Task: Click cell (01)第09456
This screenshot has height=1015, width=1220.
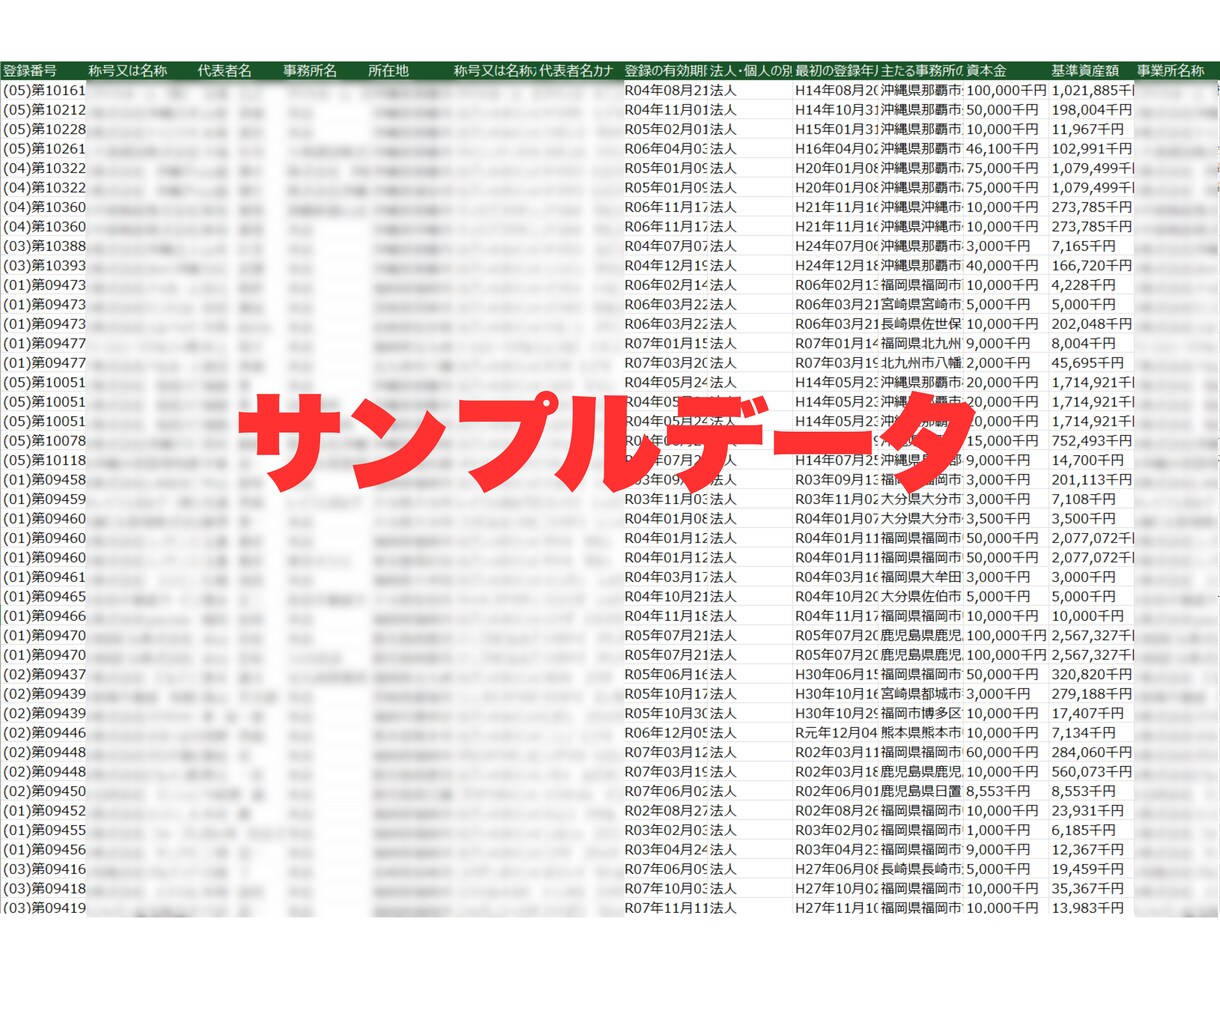Action: click(43, 850)
